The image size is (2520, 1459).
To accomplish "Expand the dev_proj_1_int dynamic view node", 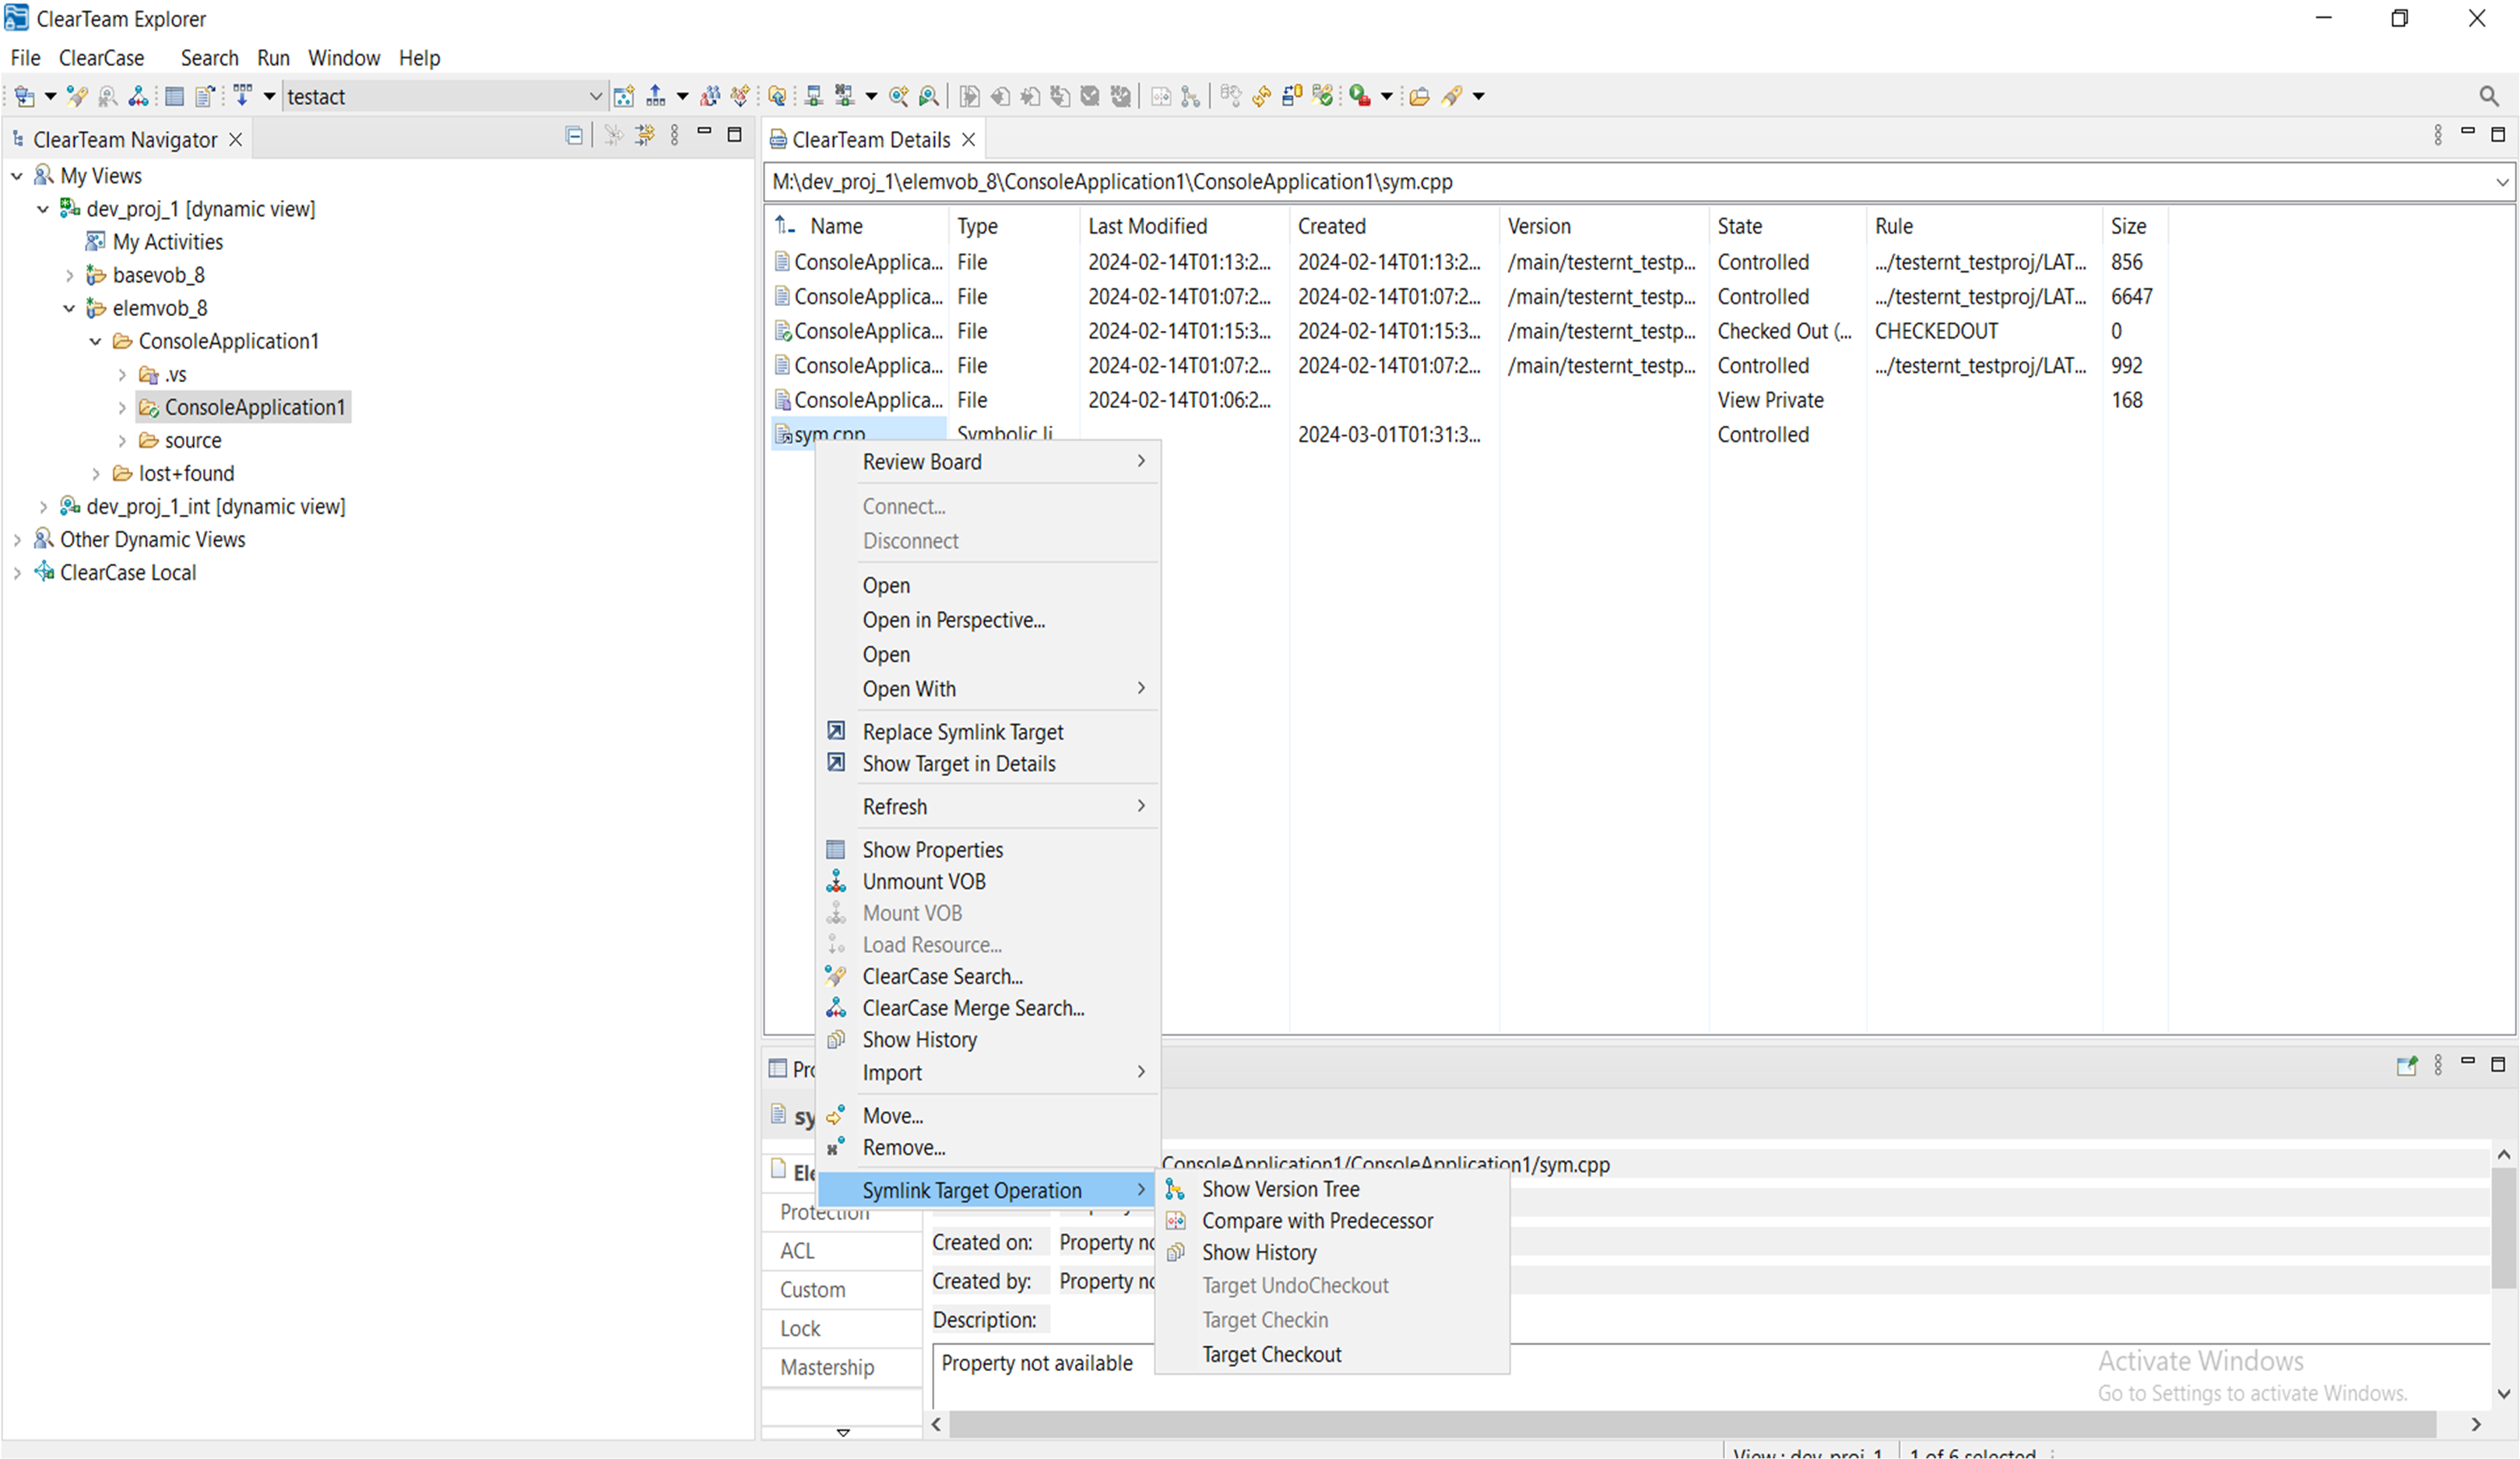I will tap(43, 507).
